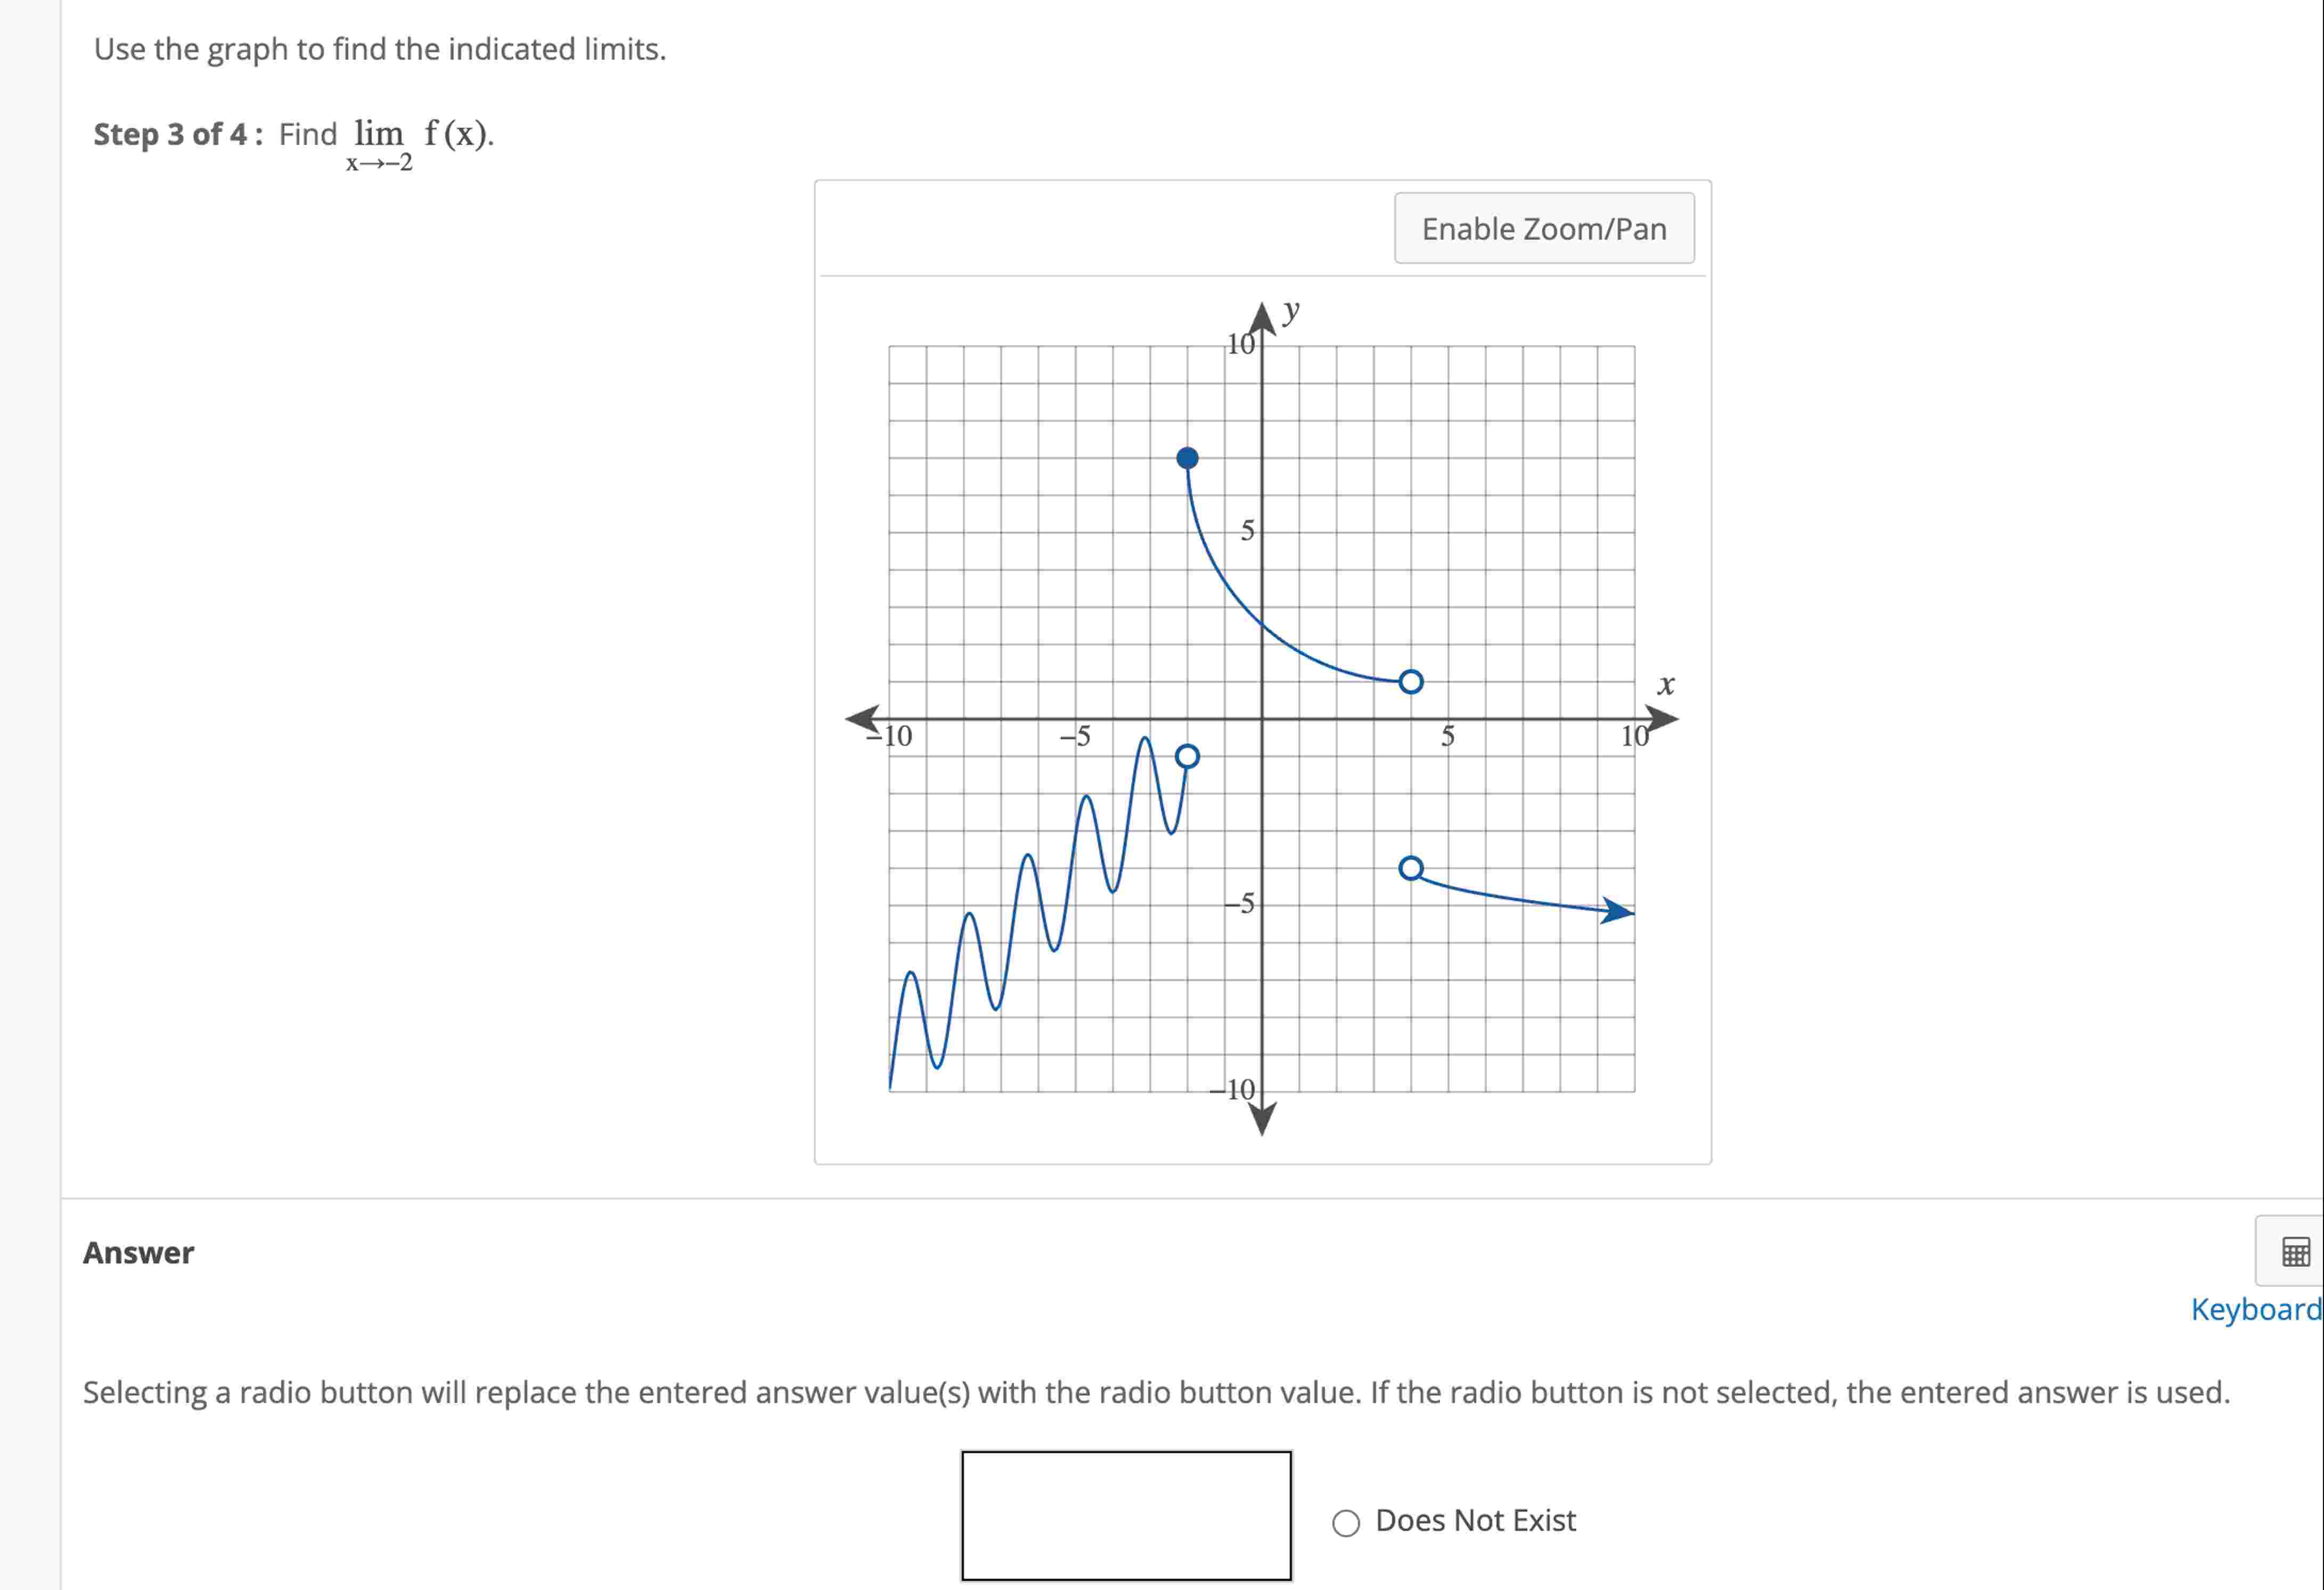Click the right arrowhead of the x-axis
This screenshot has width=2324, height=1590.
[x=1662, y=719]
